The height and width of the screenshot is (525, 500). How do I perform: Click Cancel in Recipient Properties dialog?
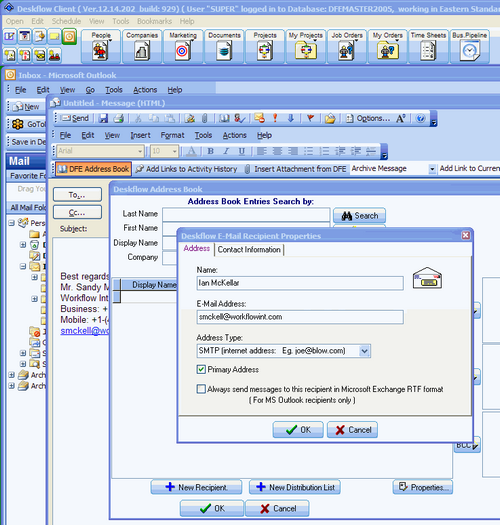352,430
